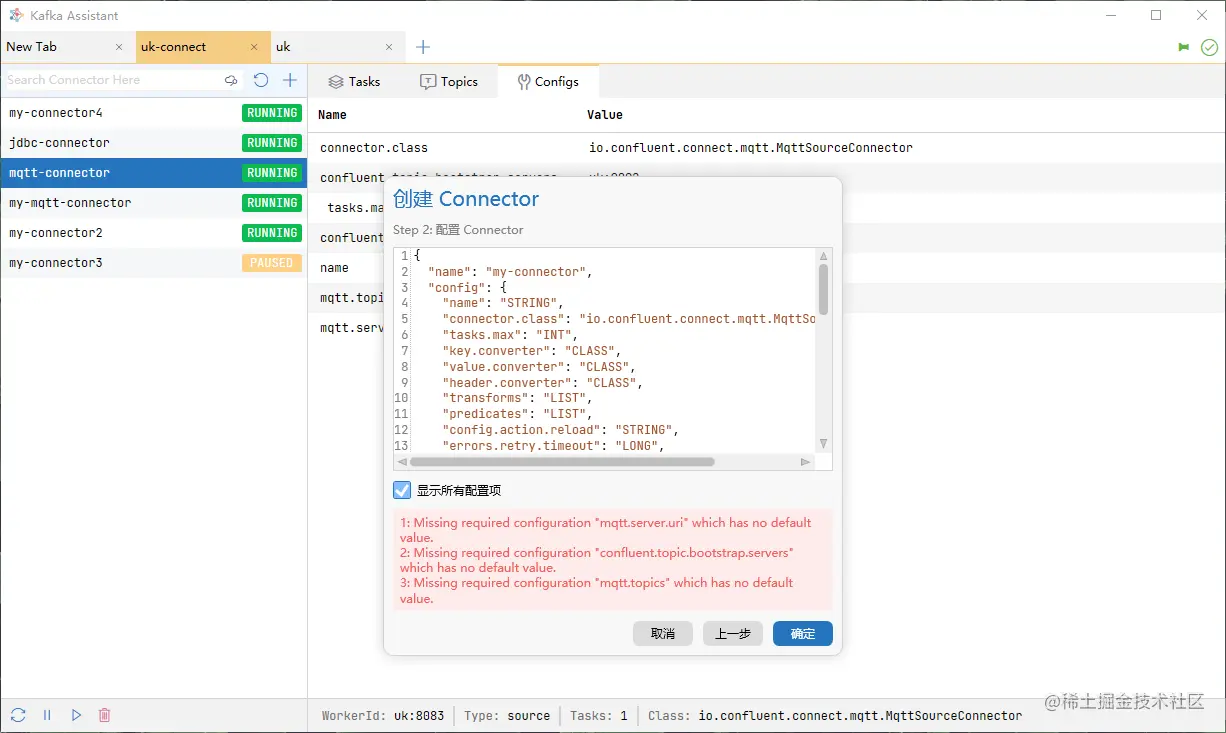Click the mqtt.server.uri error message

tap(606, 530)
